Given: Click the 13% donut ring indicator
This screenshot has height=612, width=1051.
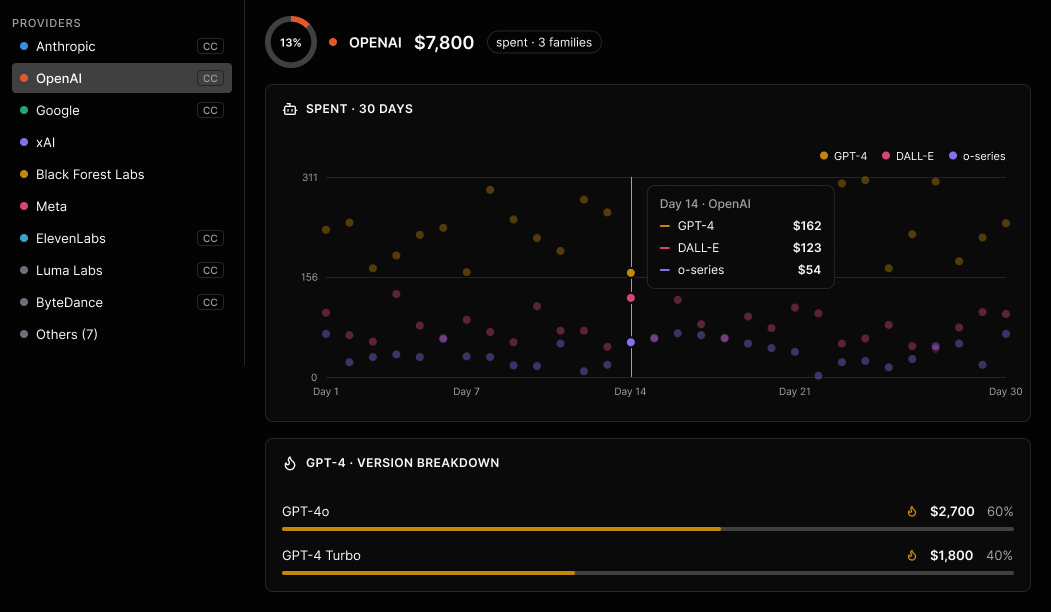Looking at the screenshot, I should point(291,42).
